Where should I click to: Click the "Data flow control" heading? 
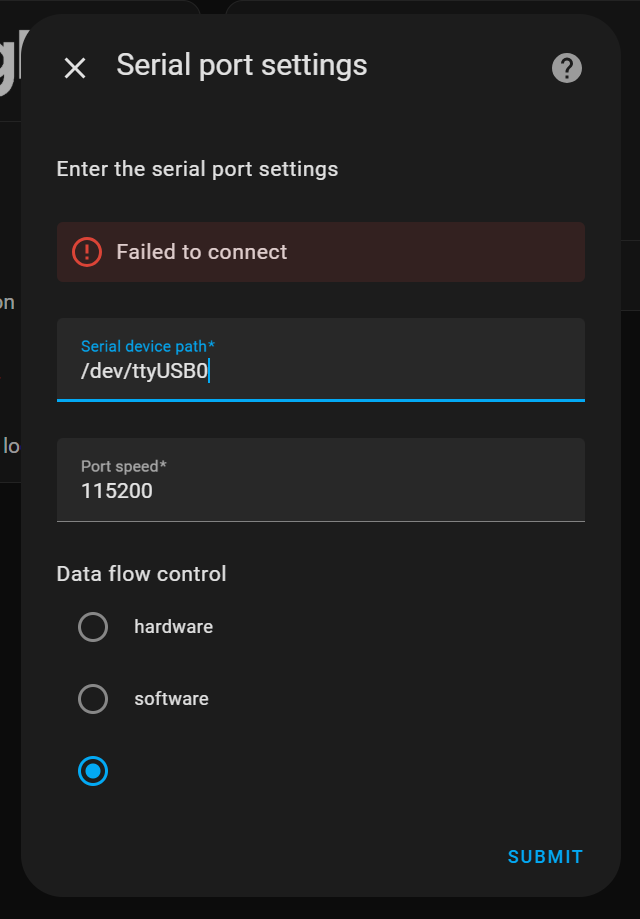click(x=141, y=574)
